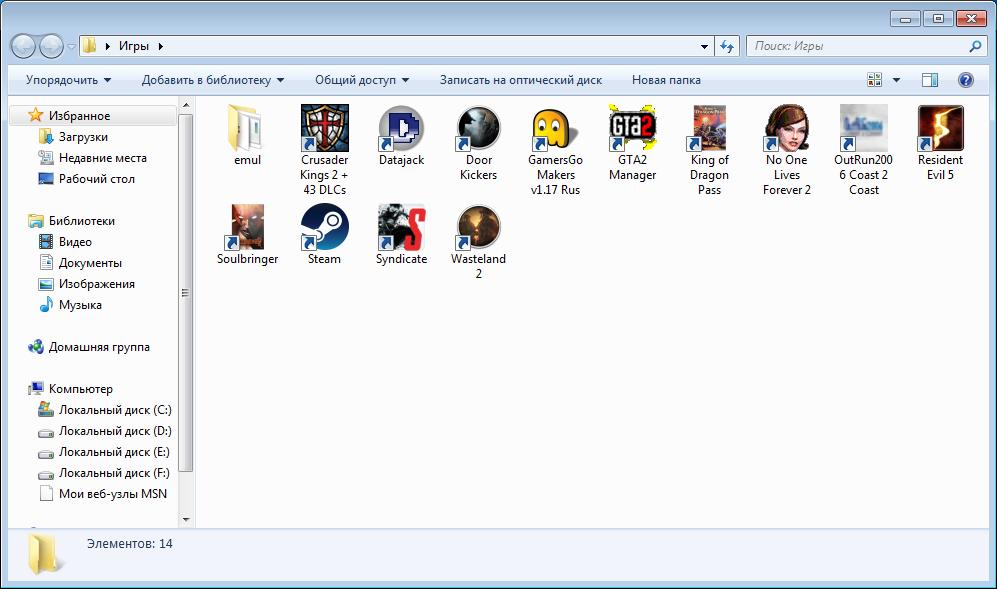Select the OutRun2006 Coast 2 Coast icon
The height and width of the screenshot is (589, 997).
click(863, 128)
